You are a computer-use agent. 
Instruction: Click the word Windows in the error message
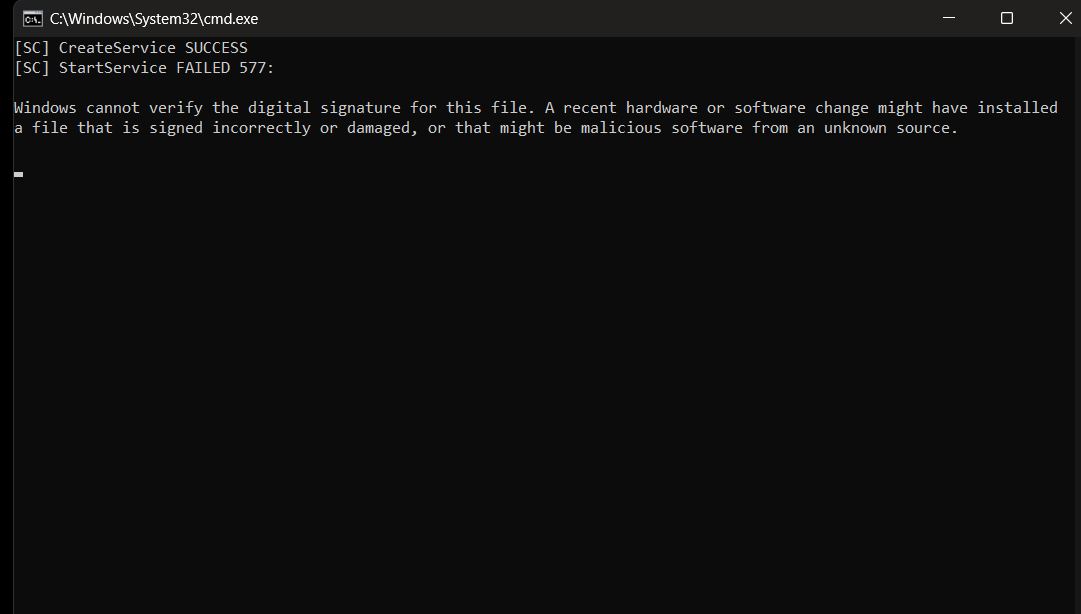(45, 107)
